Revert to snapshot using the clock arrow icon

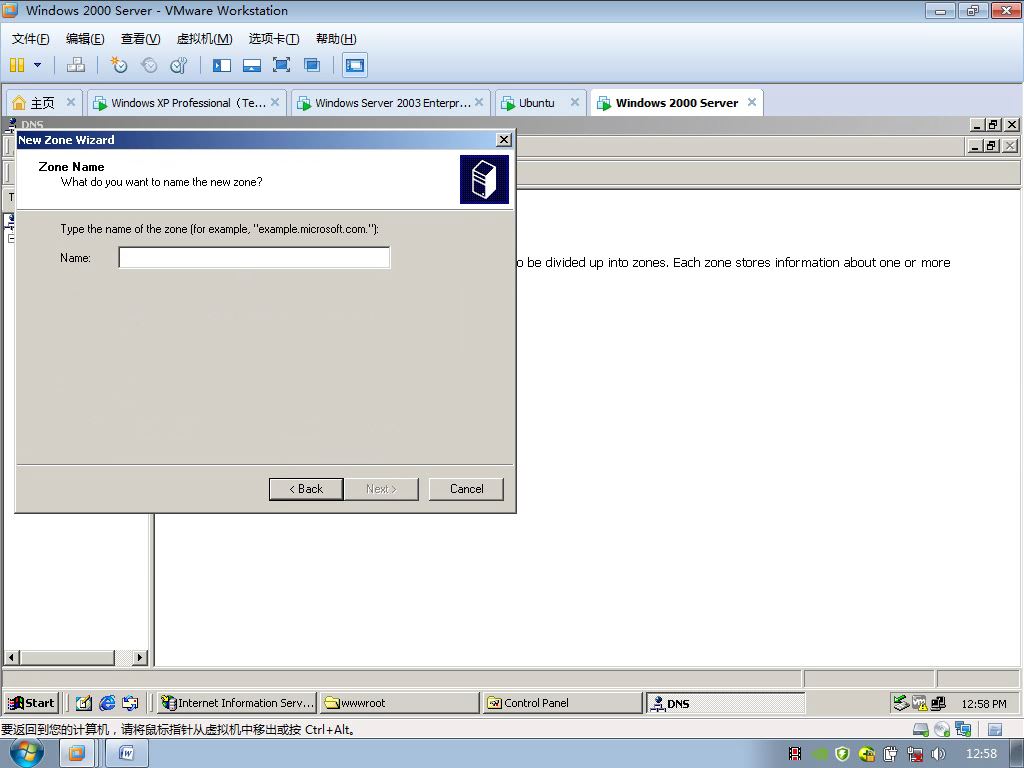pos(149,65)
